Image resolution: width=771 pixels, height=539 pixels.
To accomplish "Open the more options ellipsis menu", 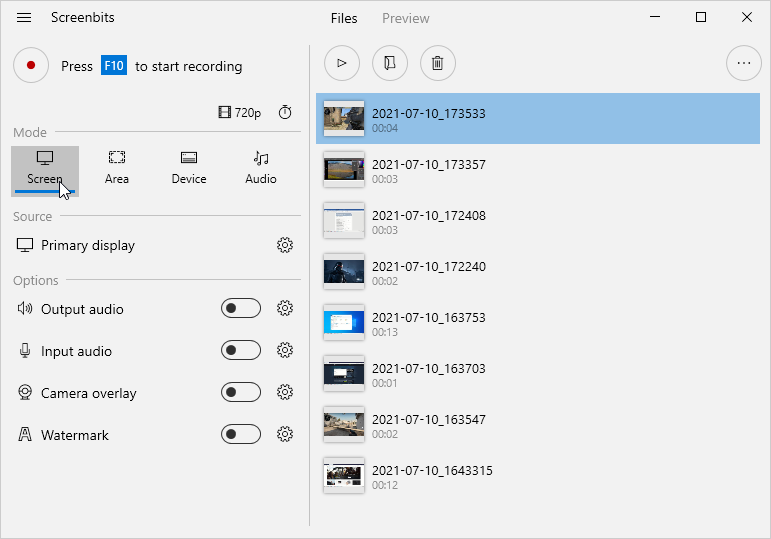I will coord(744,63).
